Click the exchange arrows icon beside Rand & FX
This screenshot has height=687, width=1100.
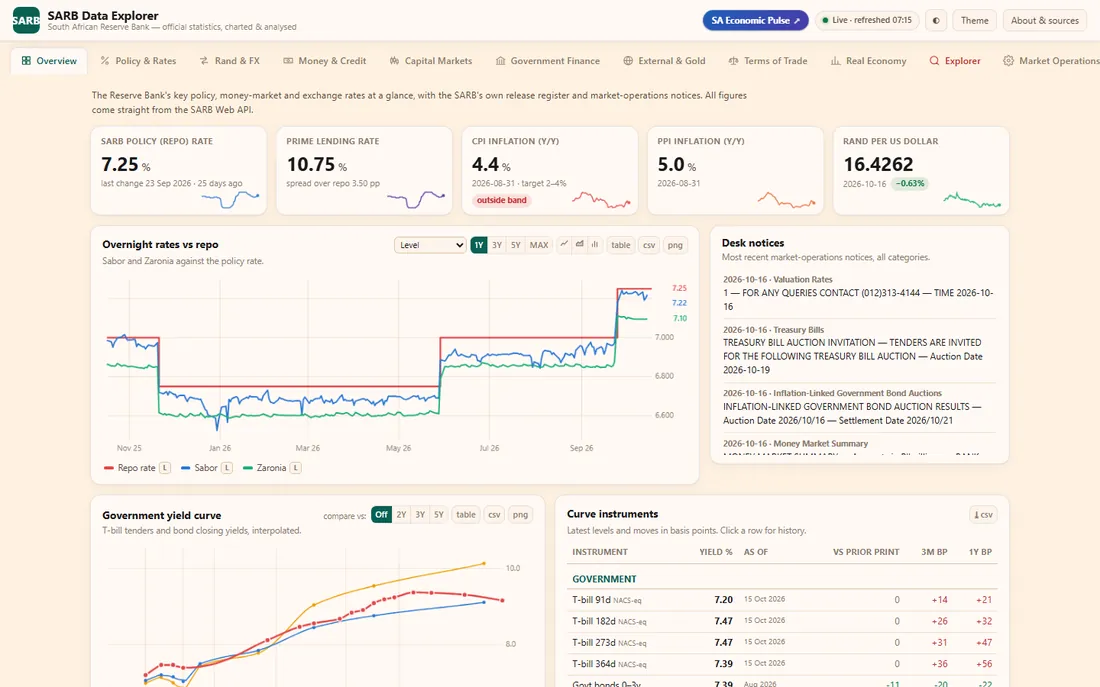click(203, 61)
